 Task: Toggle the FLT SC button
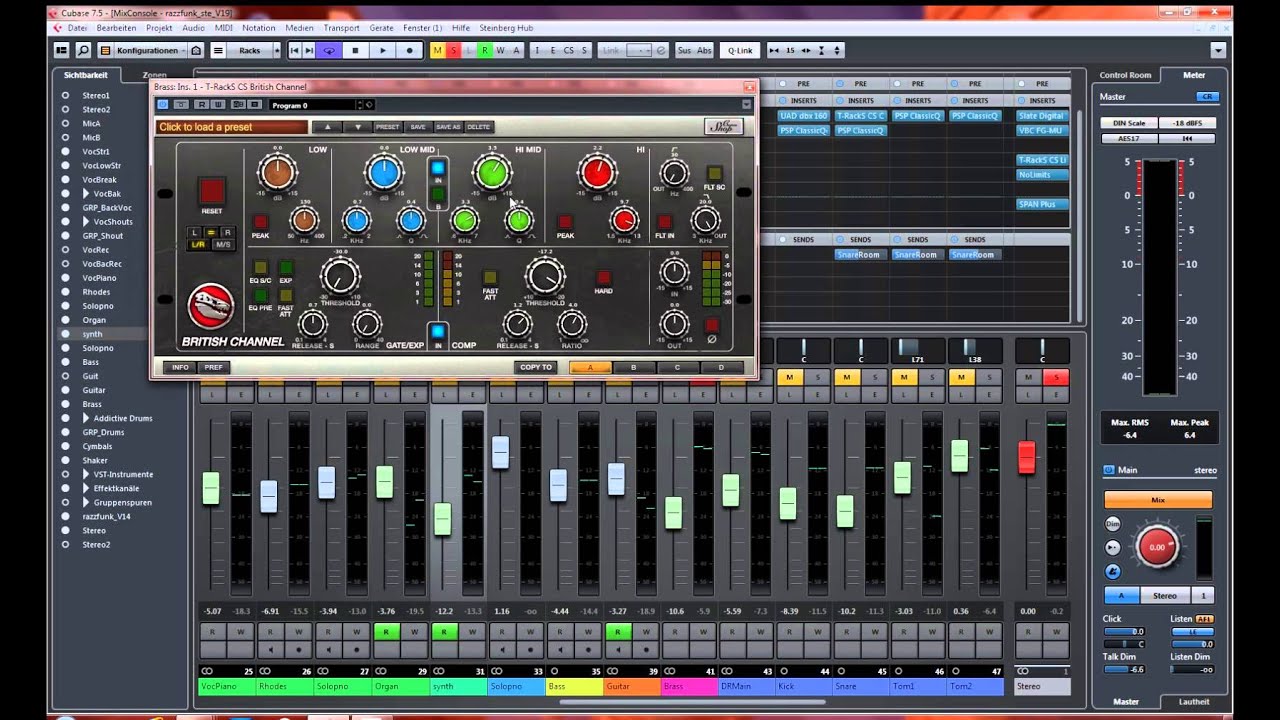tap(714, 173)
